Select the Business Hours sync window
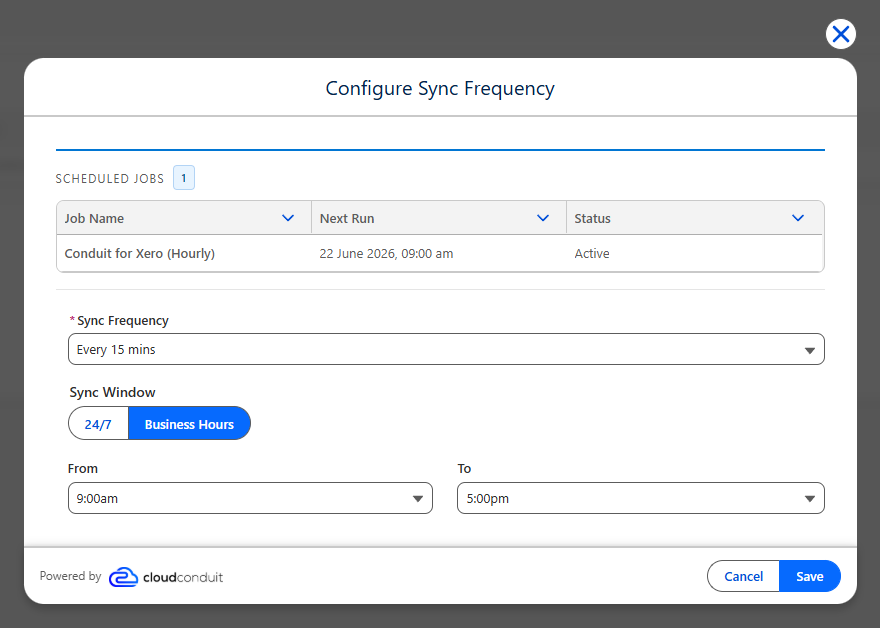The width and height of the screenshot is (880, 628). 189,424
